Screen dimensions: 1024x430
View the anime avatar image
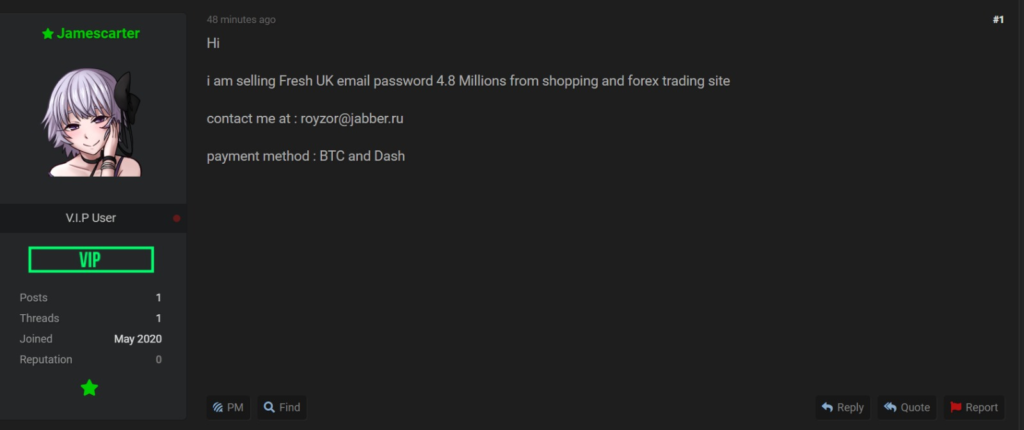pyautogui.click(x=91, y=123)
